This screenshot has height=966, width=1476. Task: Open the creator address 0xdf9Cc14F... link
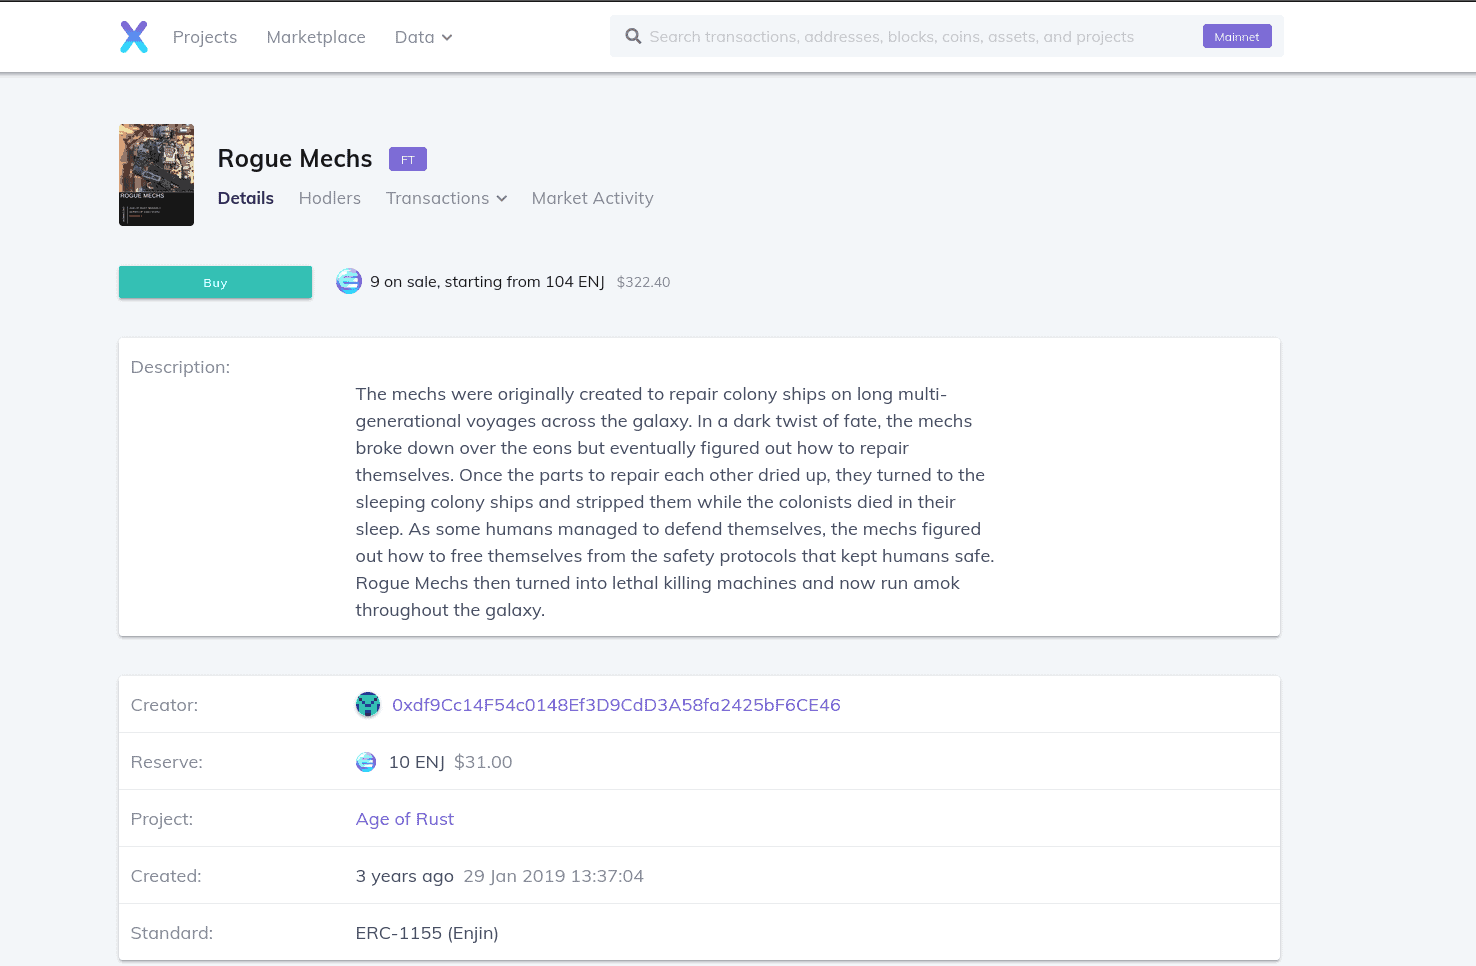click(x=616, y=705)
